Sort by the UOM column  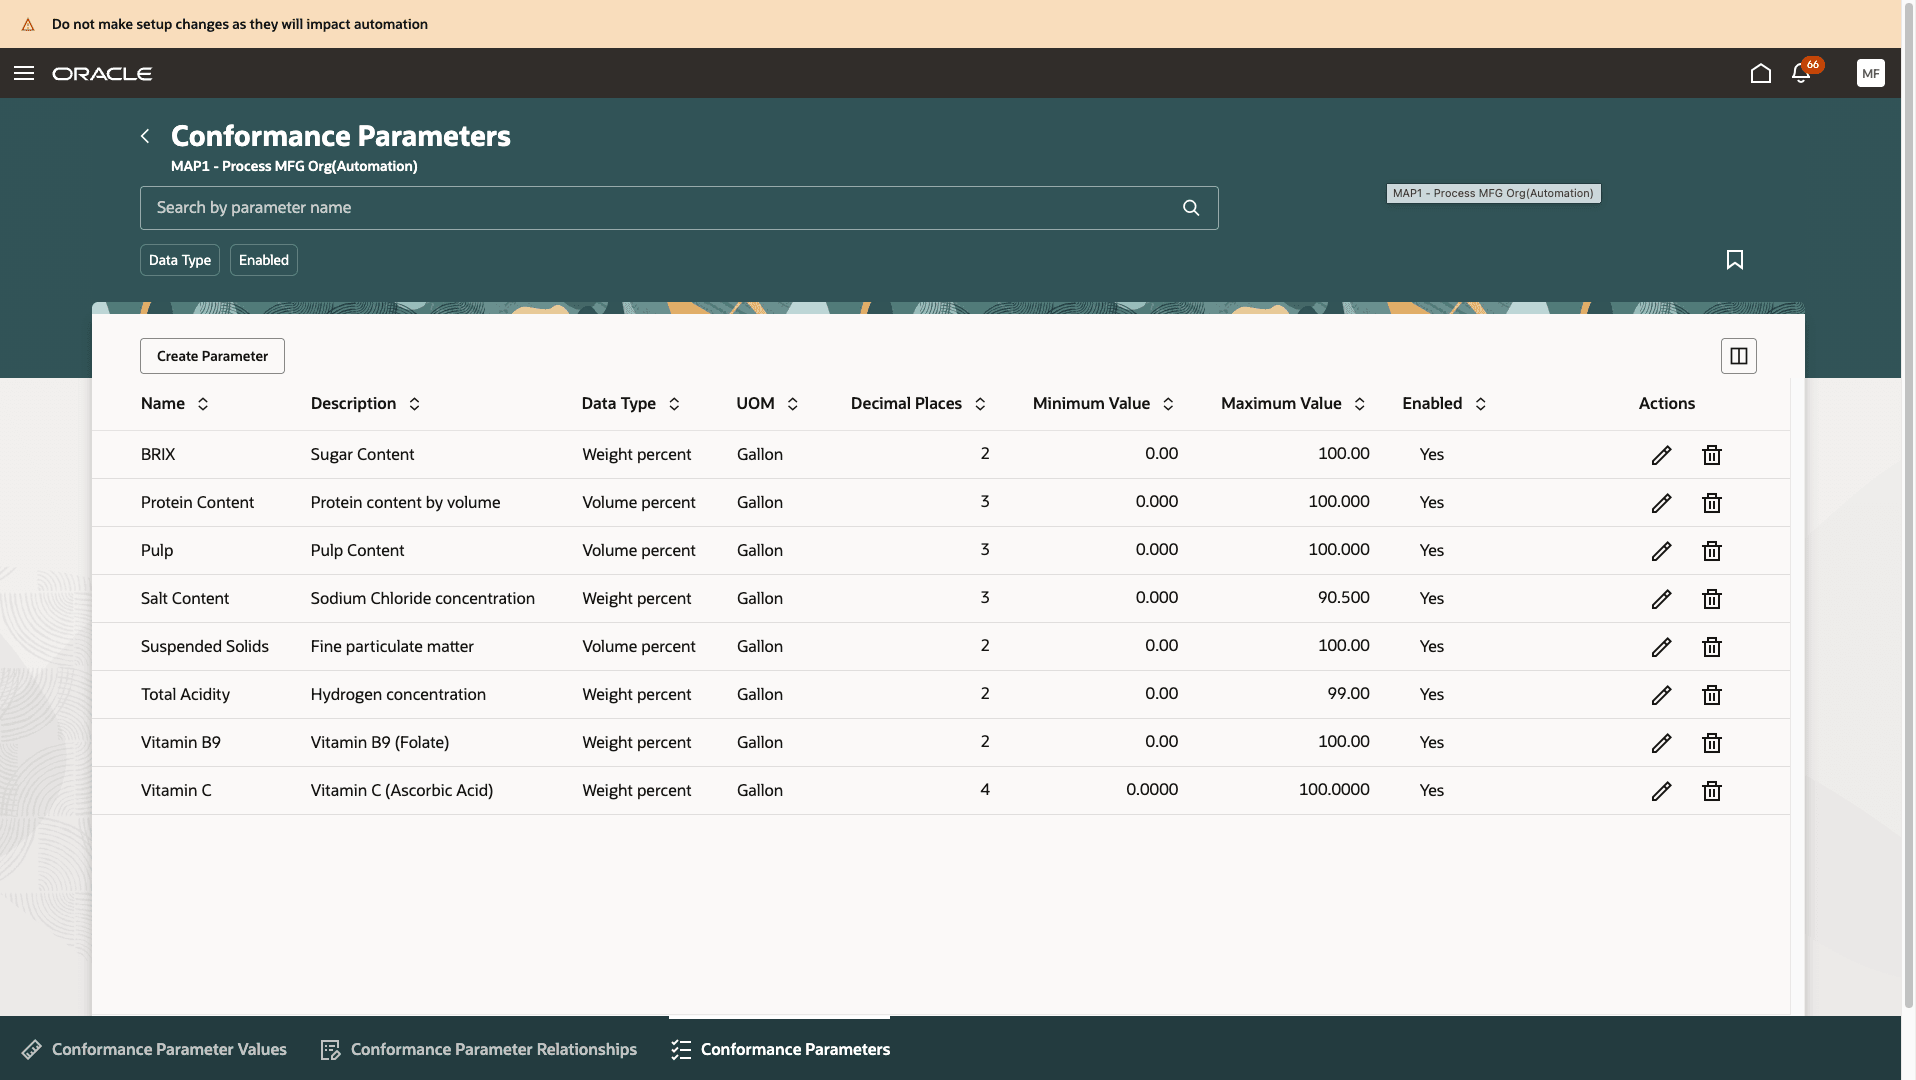pyautogui.click(x=793, y=404)
